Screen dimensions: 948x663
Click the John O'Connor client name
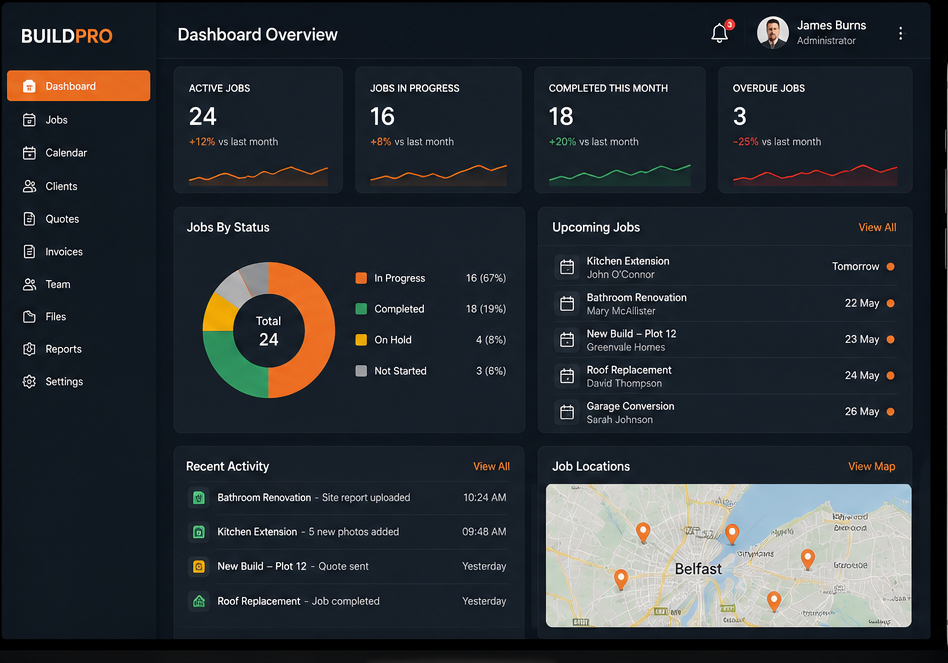pyautogui.click(x=620, y=274)
